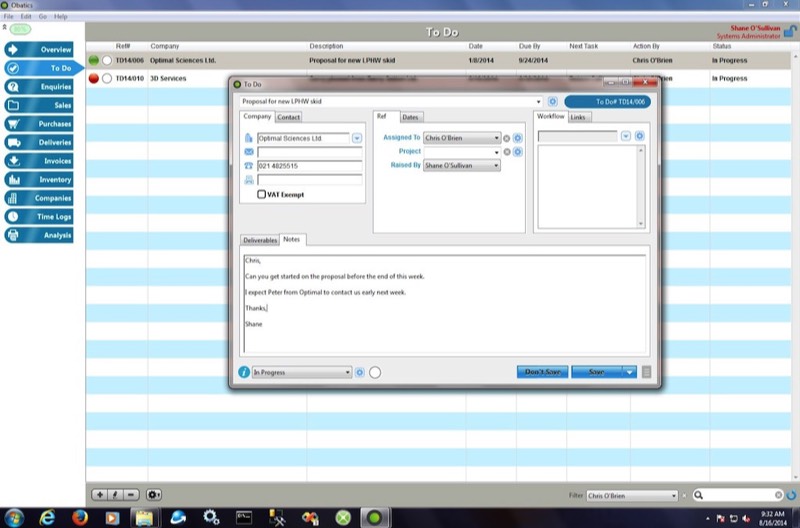Open the company selector dropdown button
The image size is (800, 528).
coord(357,138)
